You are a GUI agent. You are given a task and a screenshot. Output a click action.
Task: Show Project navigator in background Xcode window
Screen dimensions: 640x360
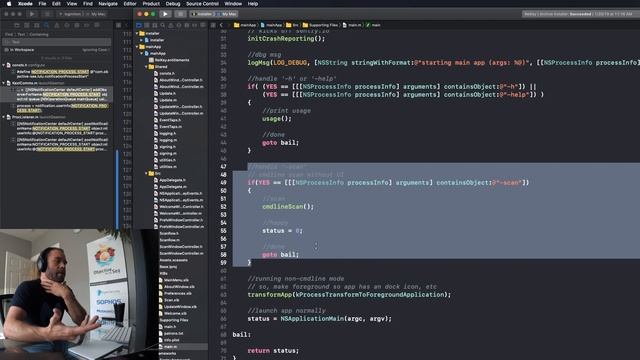click(x=17, y=25)
